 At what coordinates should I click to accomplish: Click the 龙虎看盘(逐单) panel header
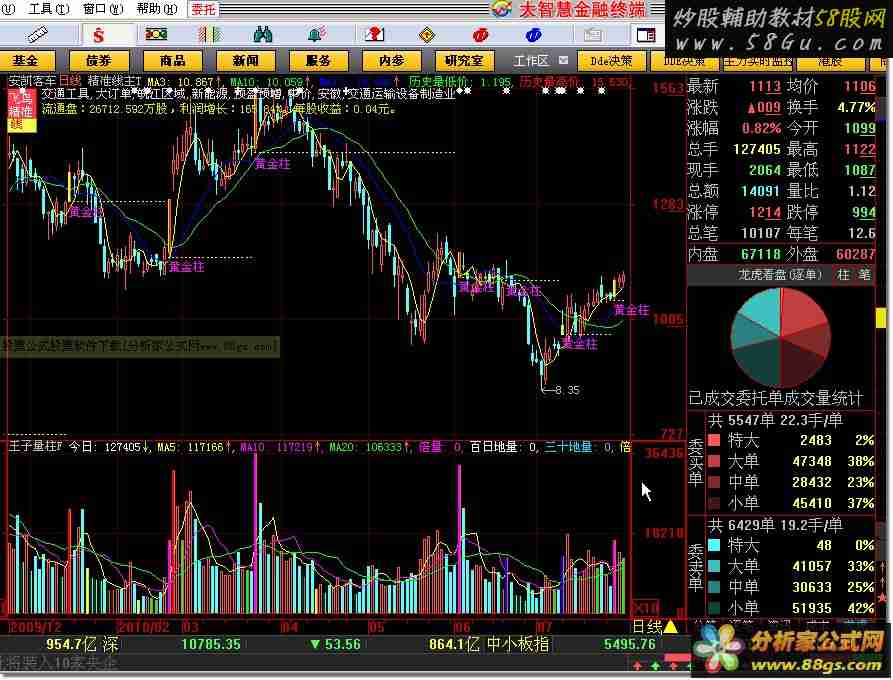click(780, 275)
